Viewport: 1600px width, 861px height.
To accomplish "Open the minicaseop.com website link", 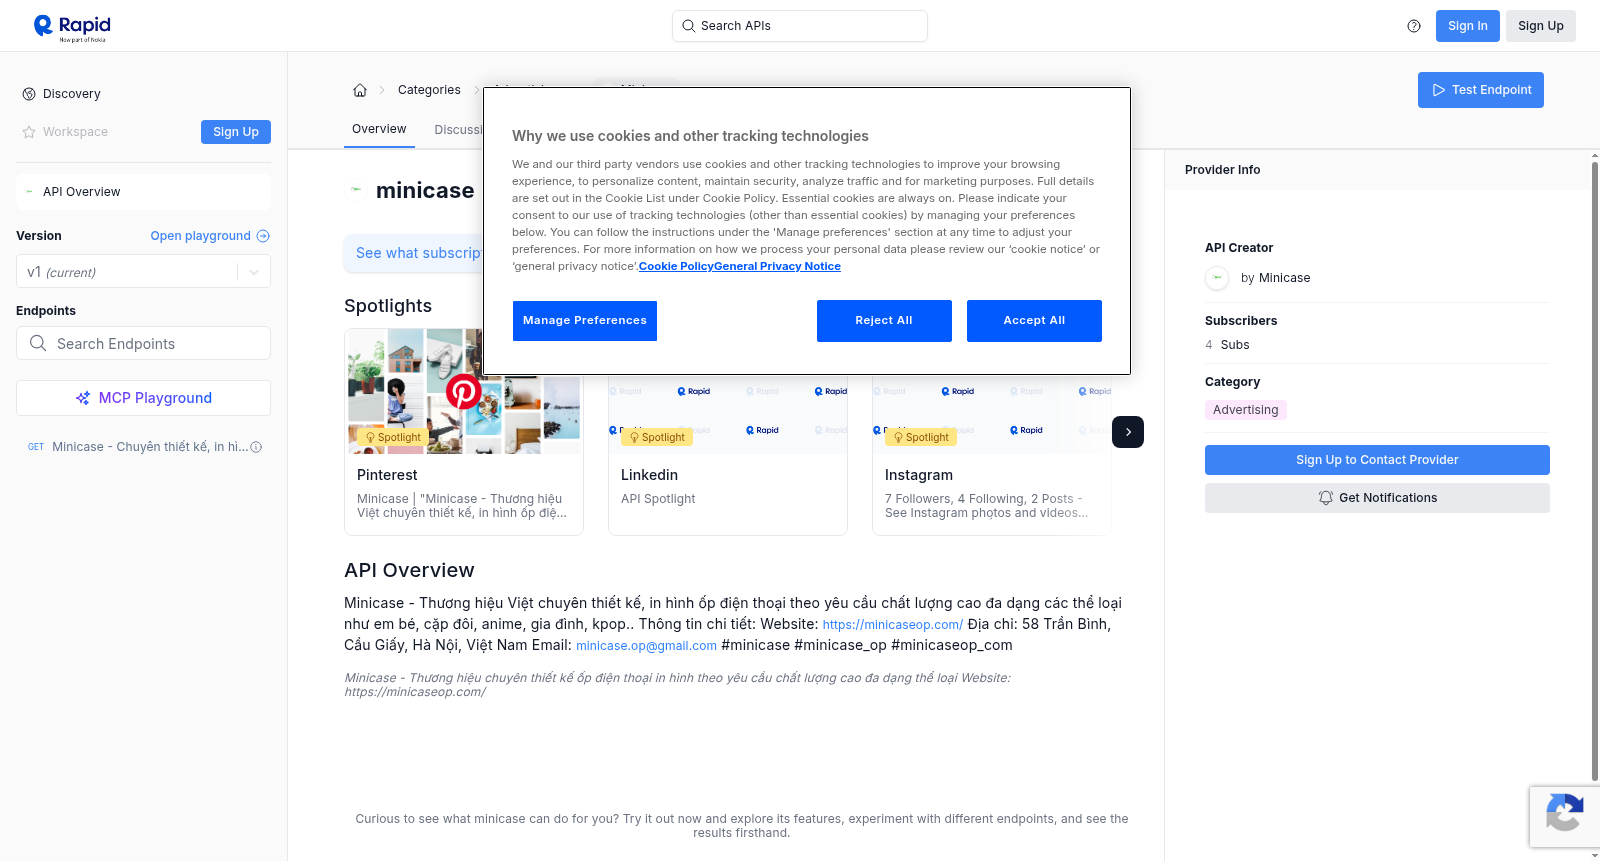I will (x=893, y=625).
